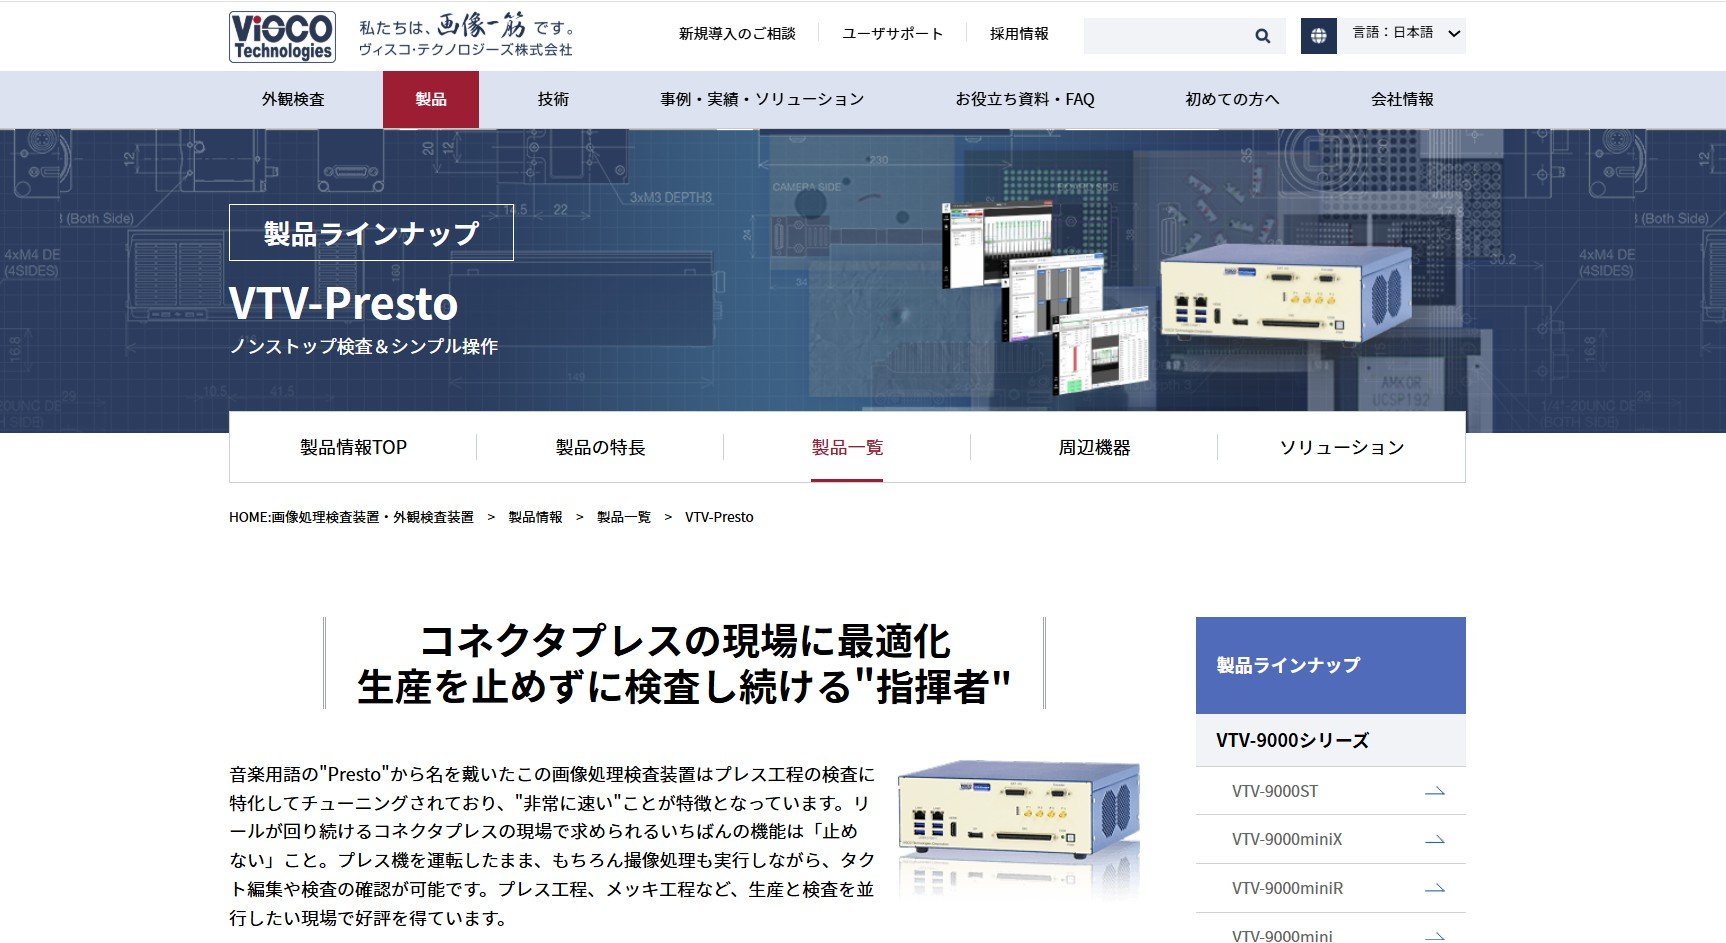Open the ユーザサポート link
The image size is (1726, 943).
pos(892,34)
